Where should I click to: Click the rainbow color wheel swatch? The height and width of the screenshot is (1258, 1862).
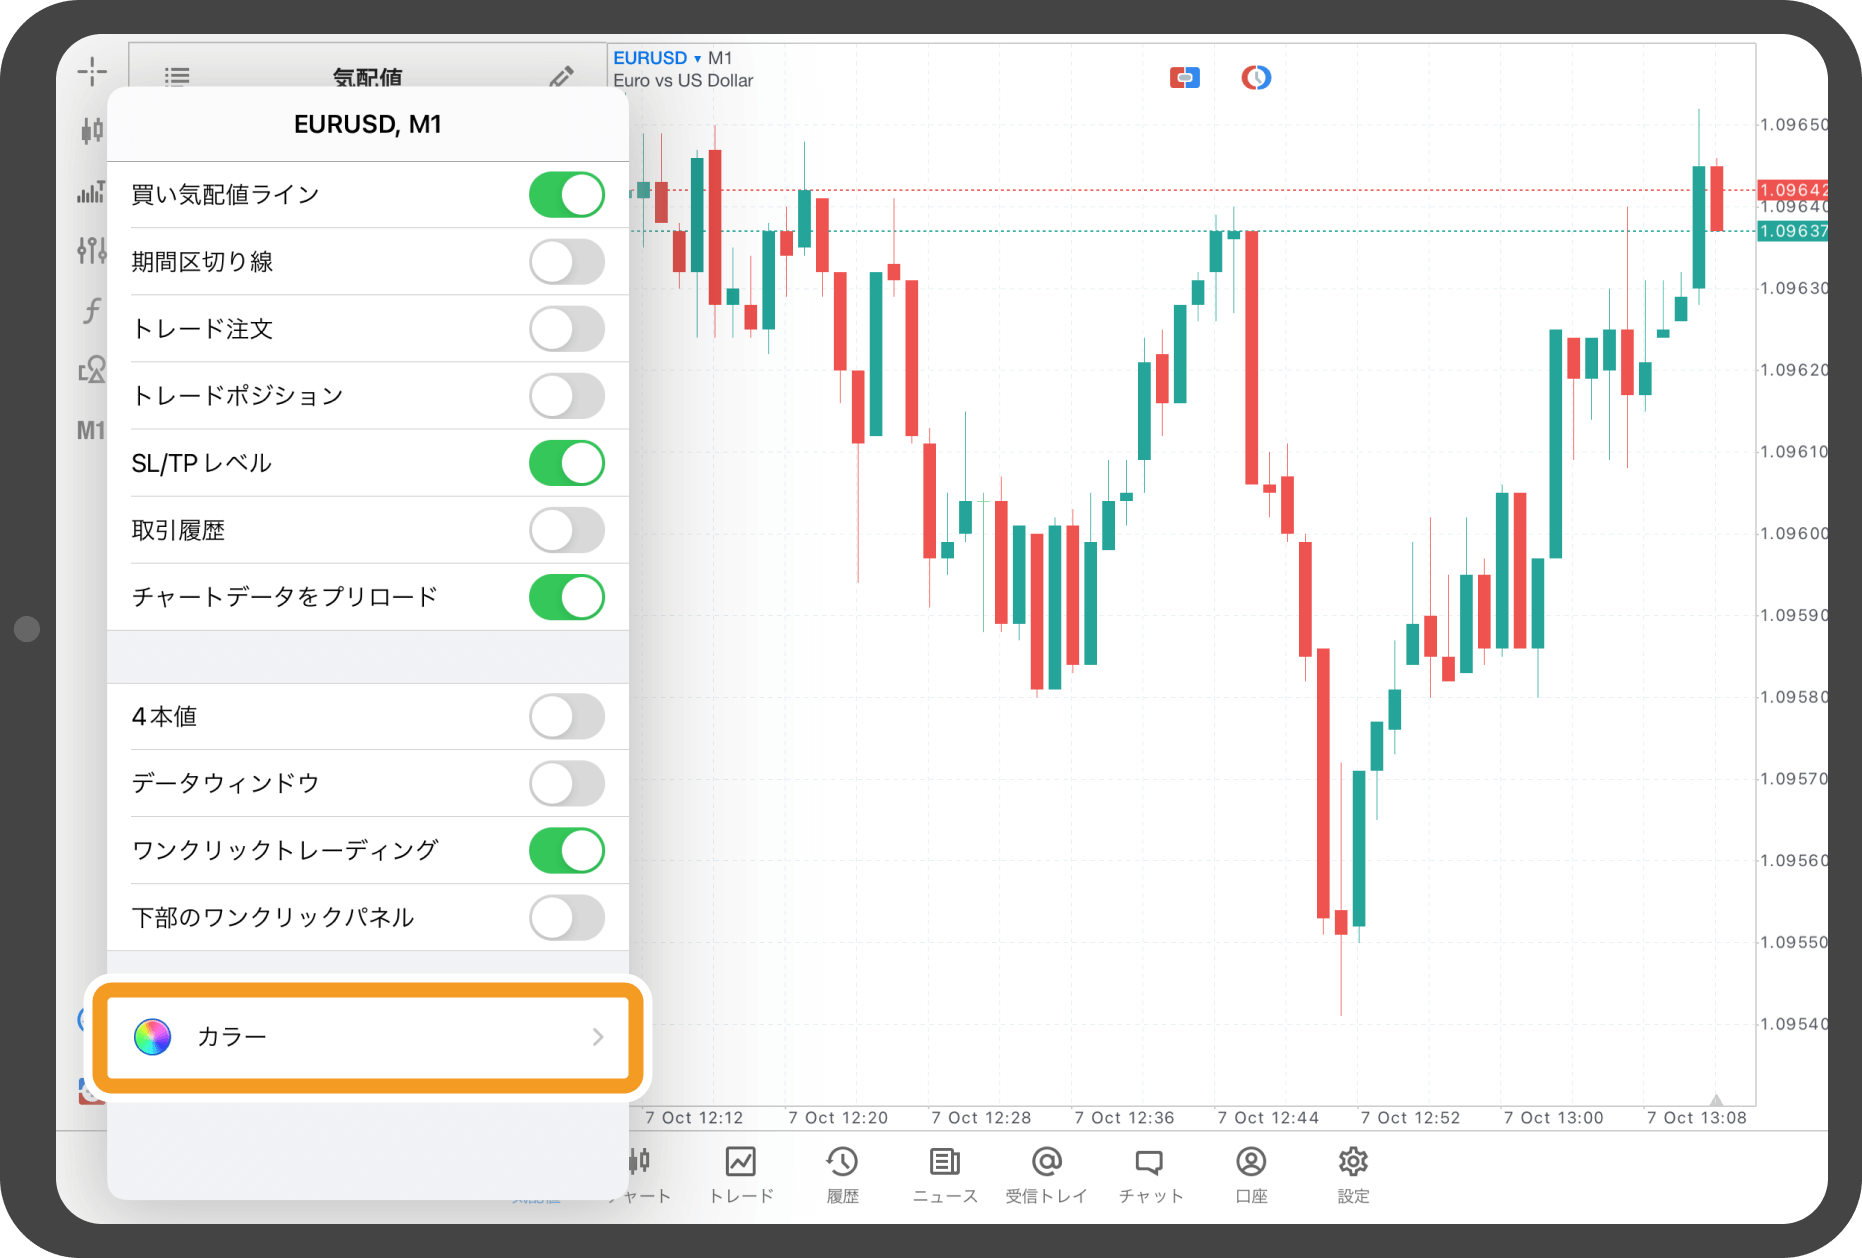pos(153,1037)
